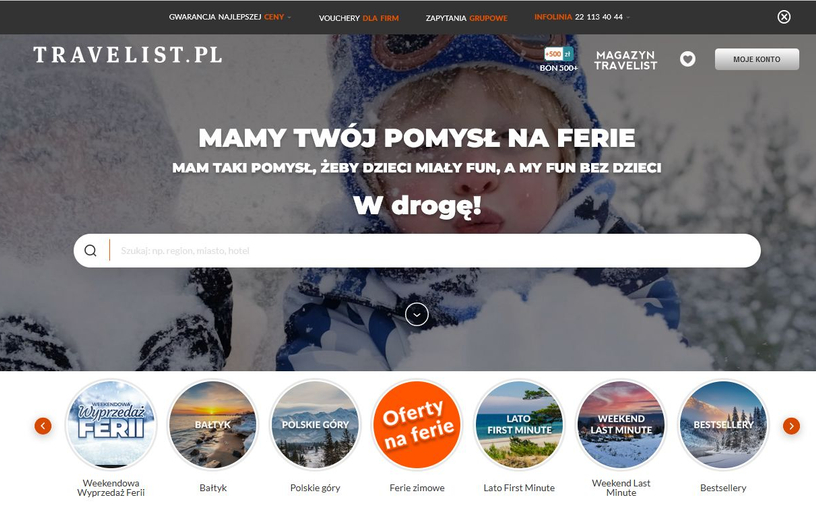The height and width of the screenshot is (510, 816).
Task: Open the orange Oferty na ferie circle
Action: coord(417,425)
